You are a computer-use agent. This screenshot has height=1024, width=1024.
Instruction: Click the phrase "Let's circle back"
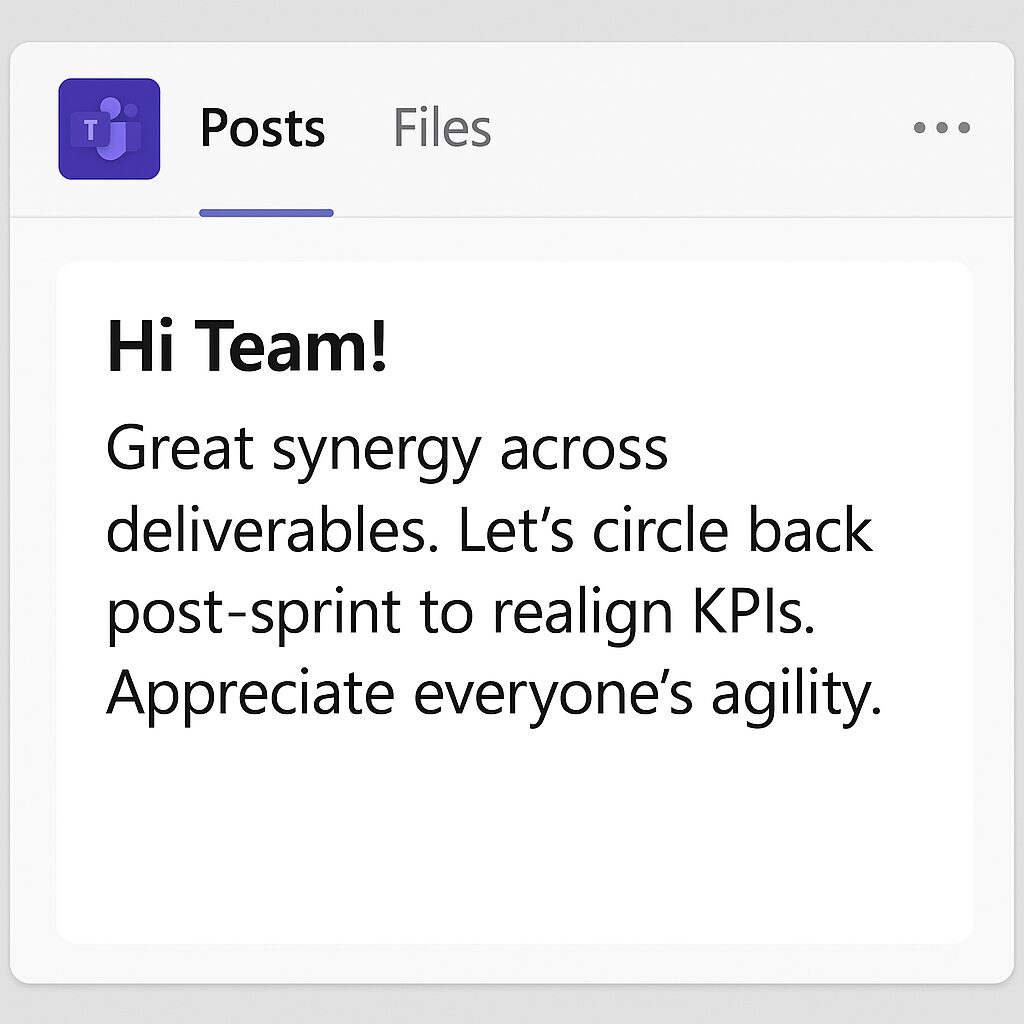666,531
